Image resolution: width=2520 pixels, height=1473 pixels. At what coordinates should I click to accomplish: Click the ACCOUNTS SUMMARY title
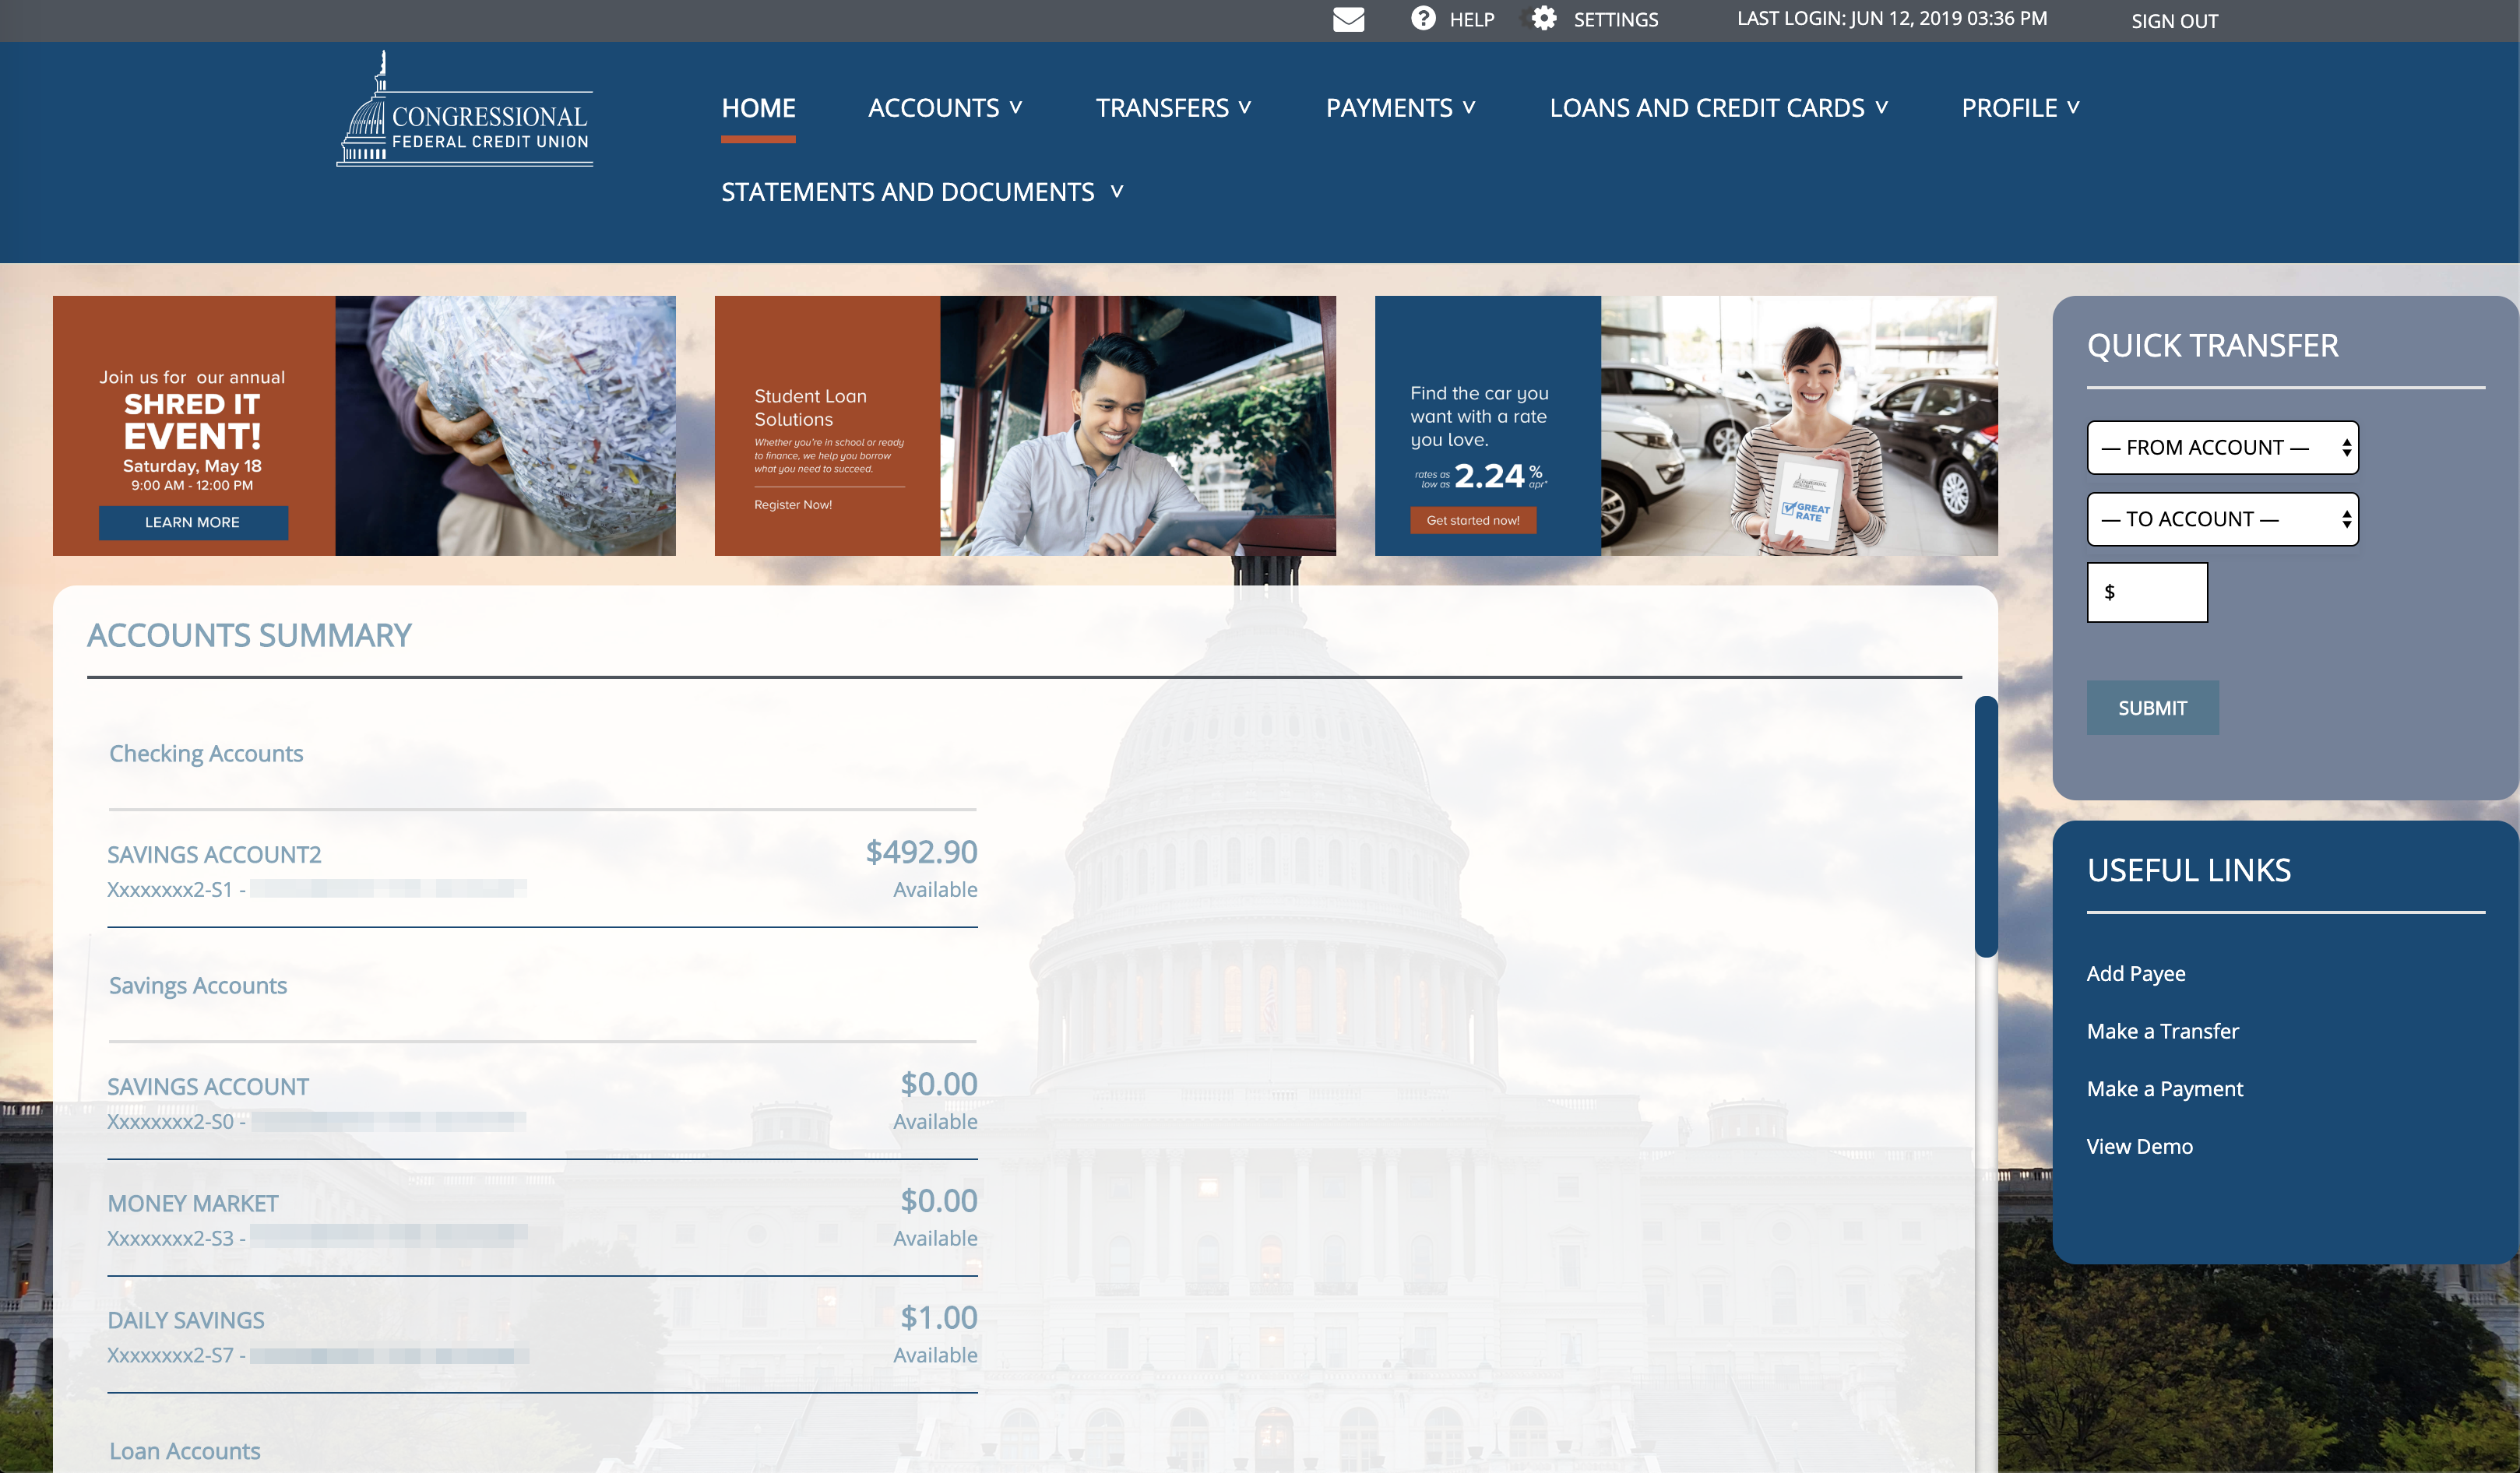[249, 636]
